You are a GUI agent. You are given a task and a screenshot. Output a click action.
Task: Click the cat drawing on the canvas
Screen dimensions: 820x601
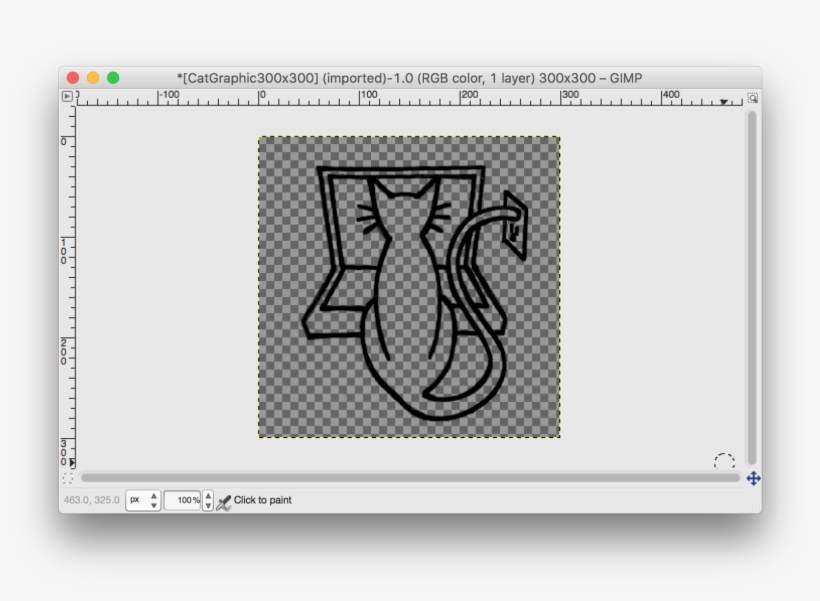400,290
